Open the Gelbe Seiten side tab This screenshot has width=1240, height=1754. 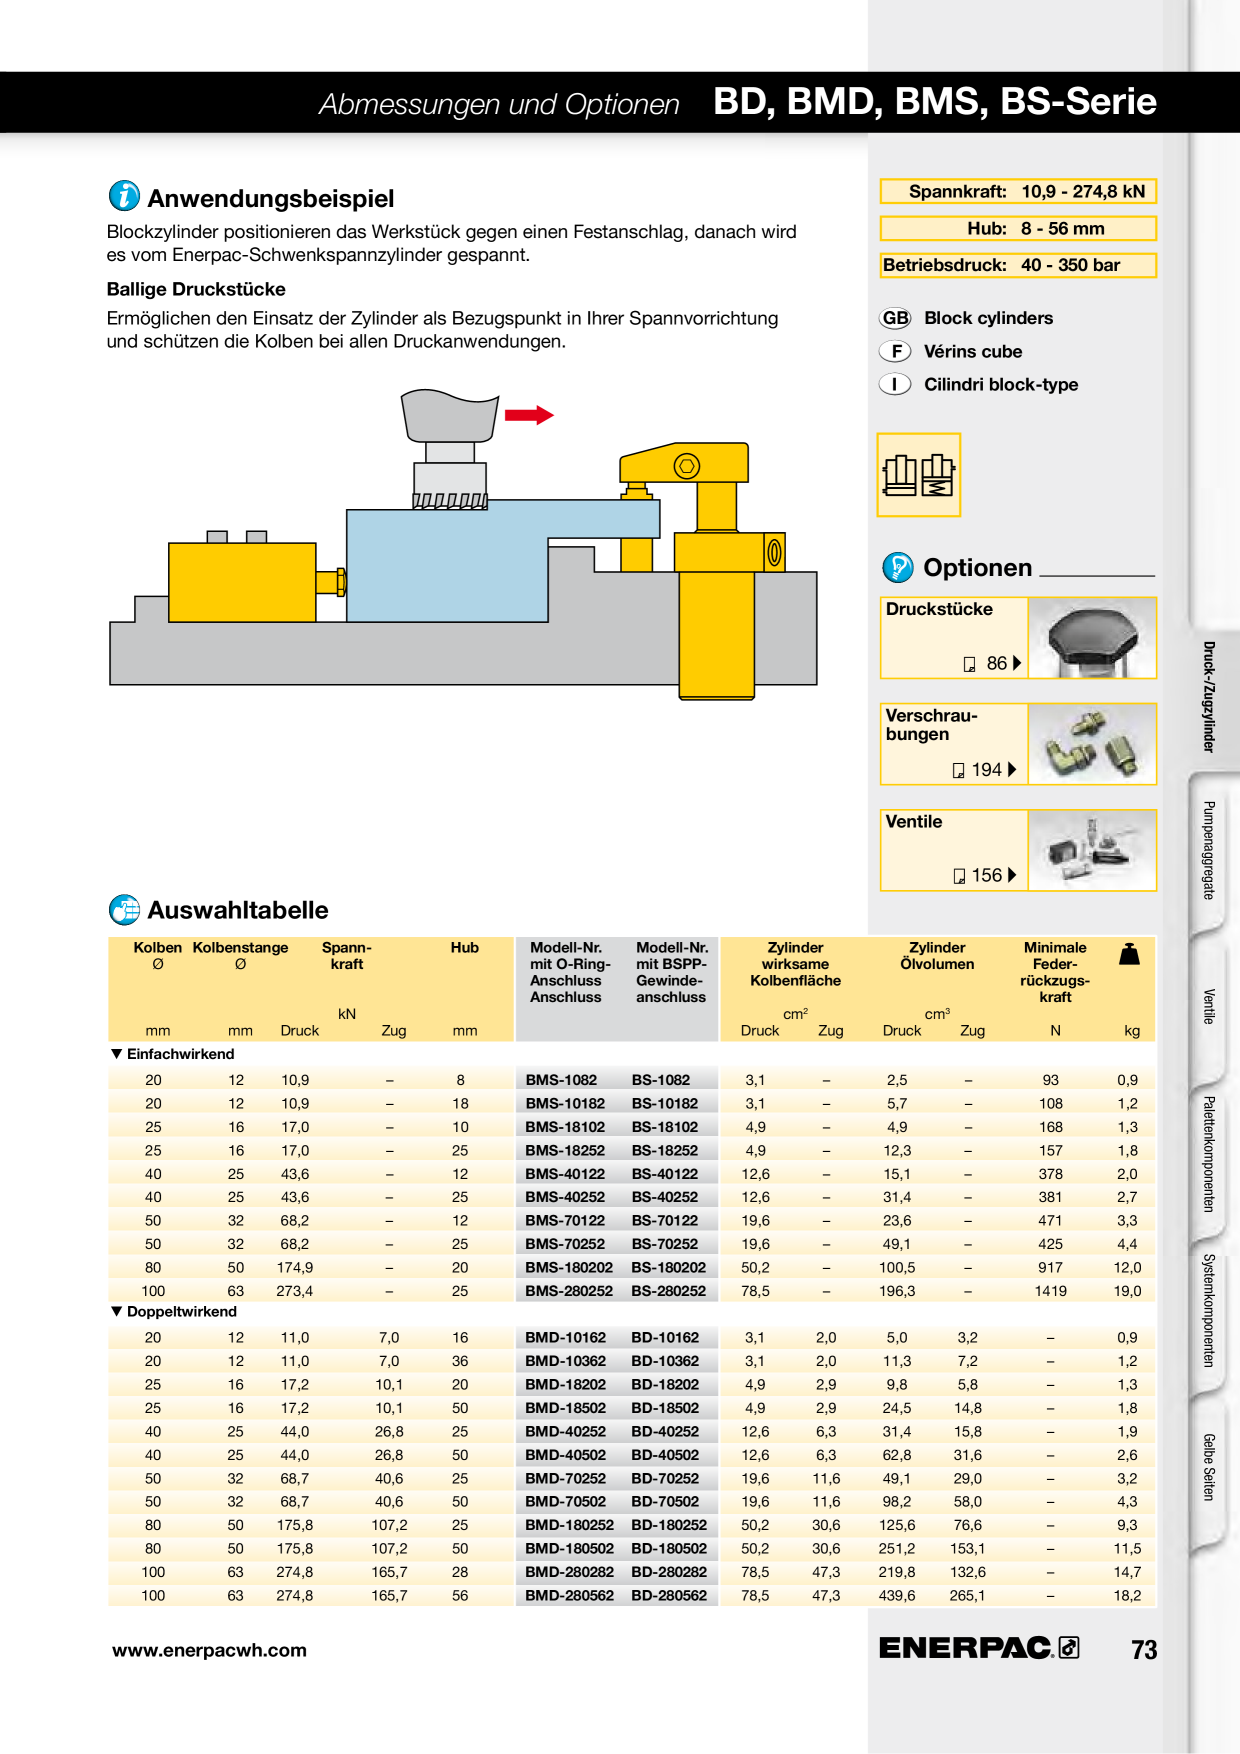coord(1209,1467)
